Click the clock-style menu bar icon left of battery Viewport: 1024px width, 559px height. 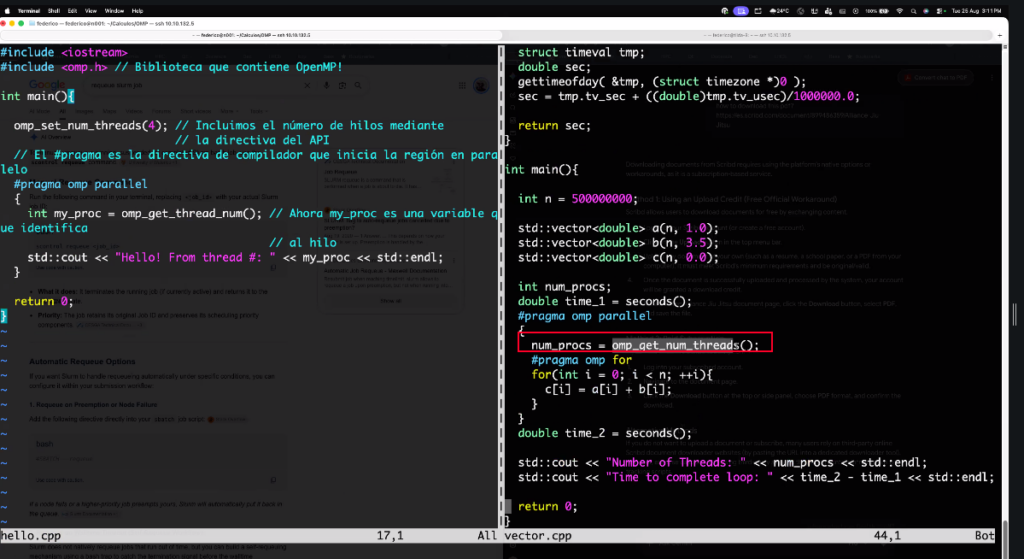pos(856,10)
